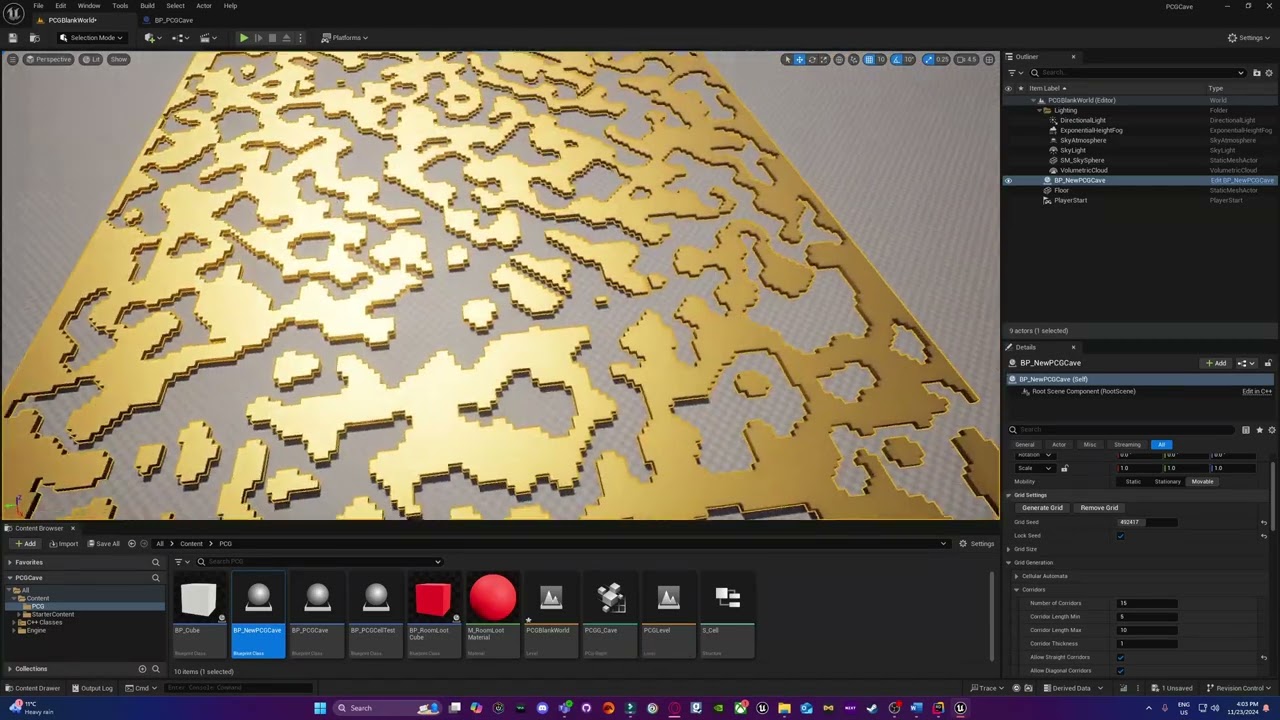Click the PCGG_Cave graph asset icon
This screenshot has width=1280, height=720.
[610, 598]
